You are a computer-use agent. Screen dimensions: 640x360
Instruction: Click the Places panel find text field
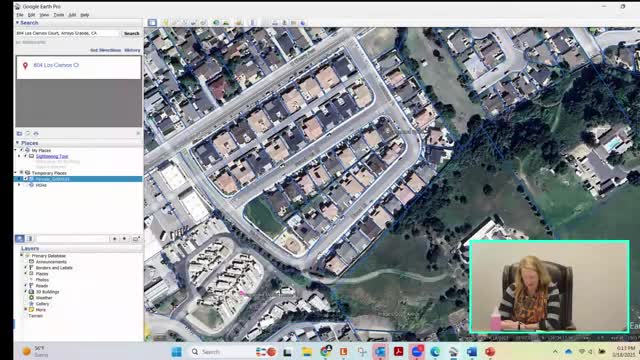73,238
